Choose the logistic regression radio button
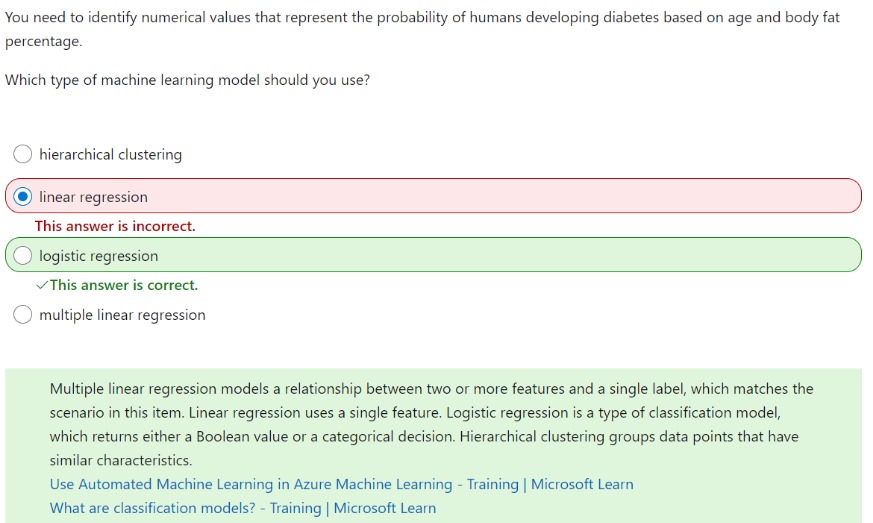The width and height of the screenshot is (873, 523). click(x=22, y=256)
